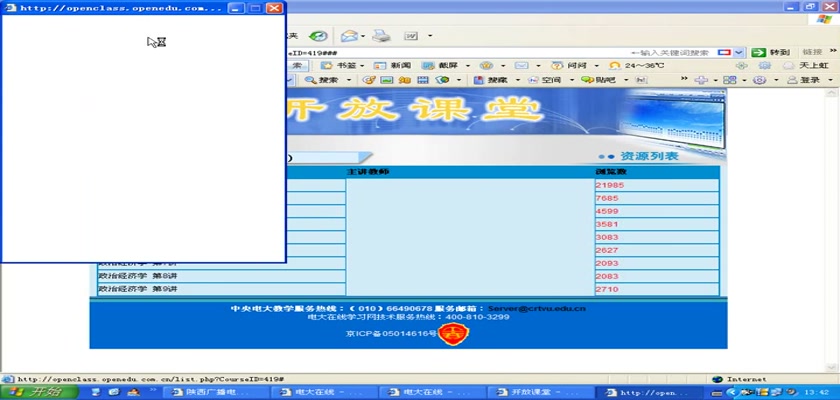Click the 搜藏 favorites button
The image size is (840, 400).
(491, 80)
